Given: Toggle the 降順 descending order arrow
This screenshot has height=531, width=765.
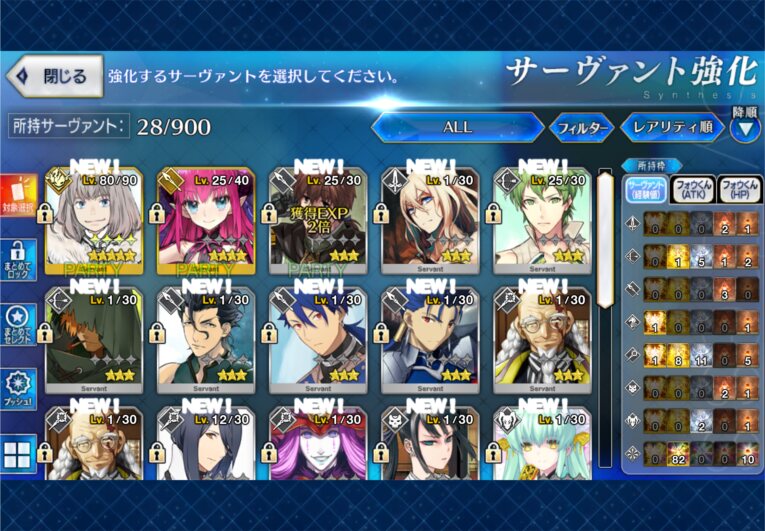Looking at the screenshot, I should click(x=745, y=130).
